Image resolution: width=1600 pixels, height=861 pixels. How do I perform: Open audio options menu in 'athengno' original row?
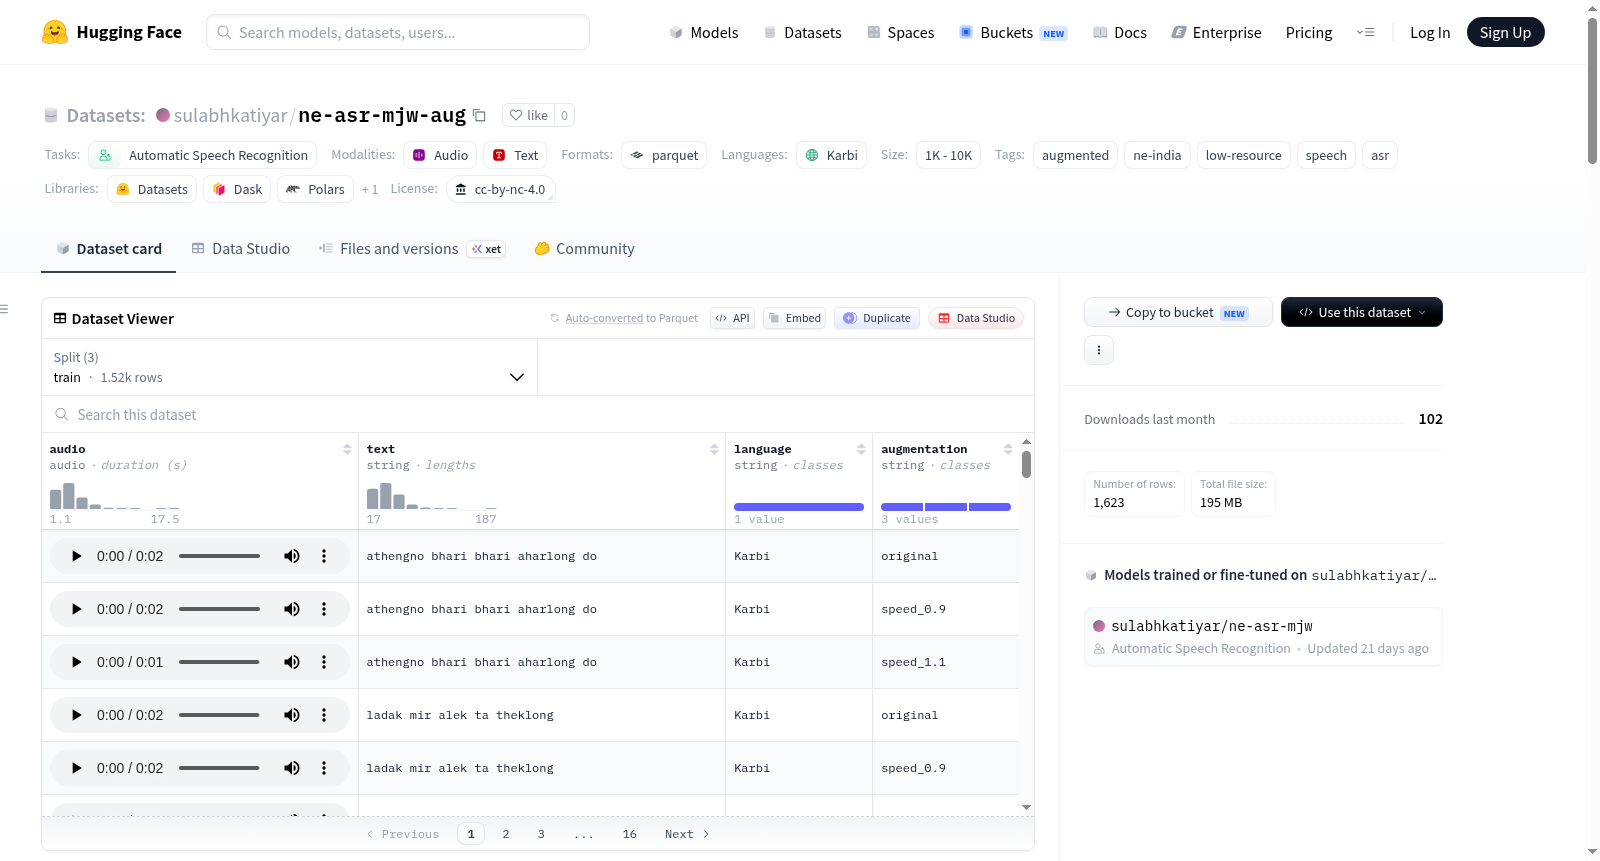point(324,556)
